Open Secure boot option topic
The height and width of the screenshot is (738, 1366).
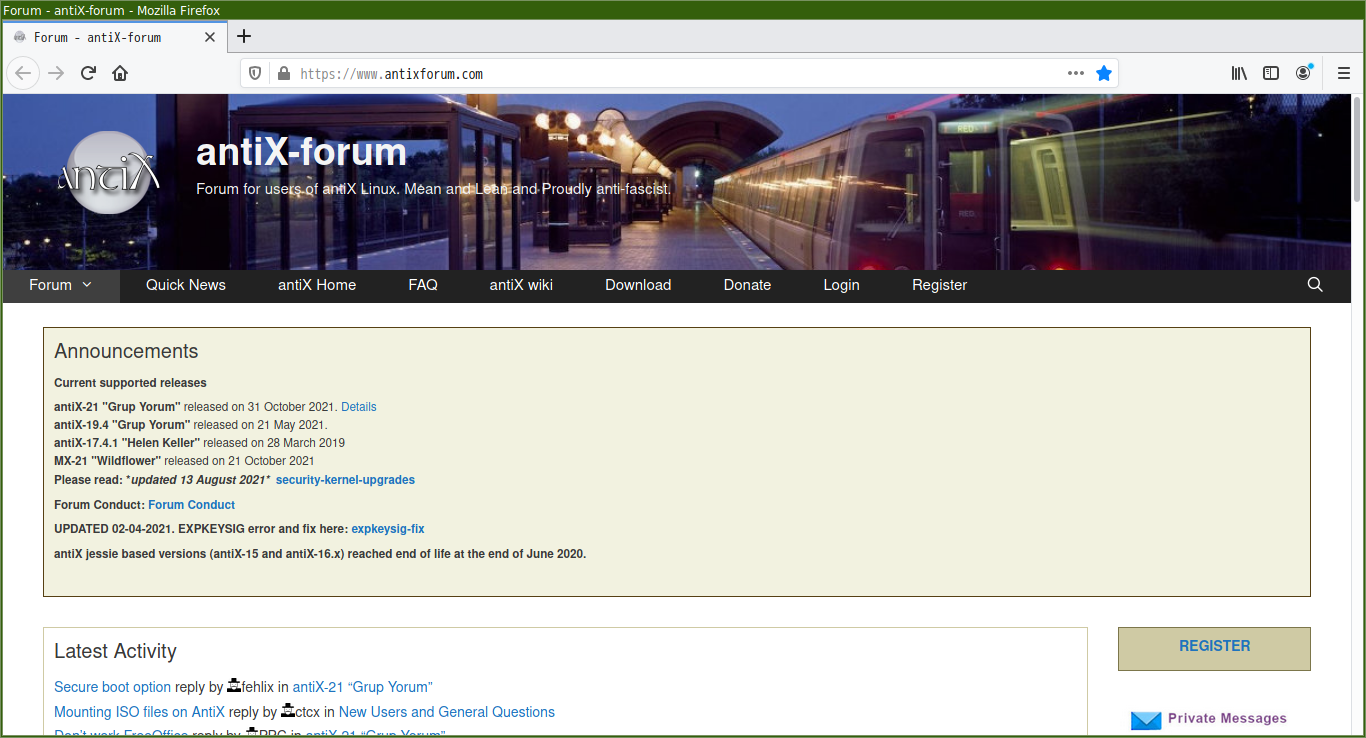point(113,687)
